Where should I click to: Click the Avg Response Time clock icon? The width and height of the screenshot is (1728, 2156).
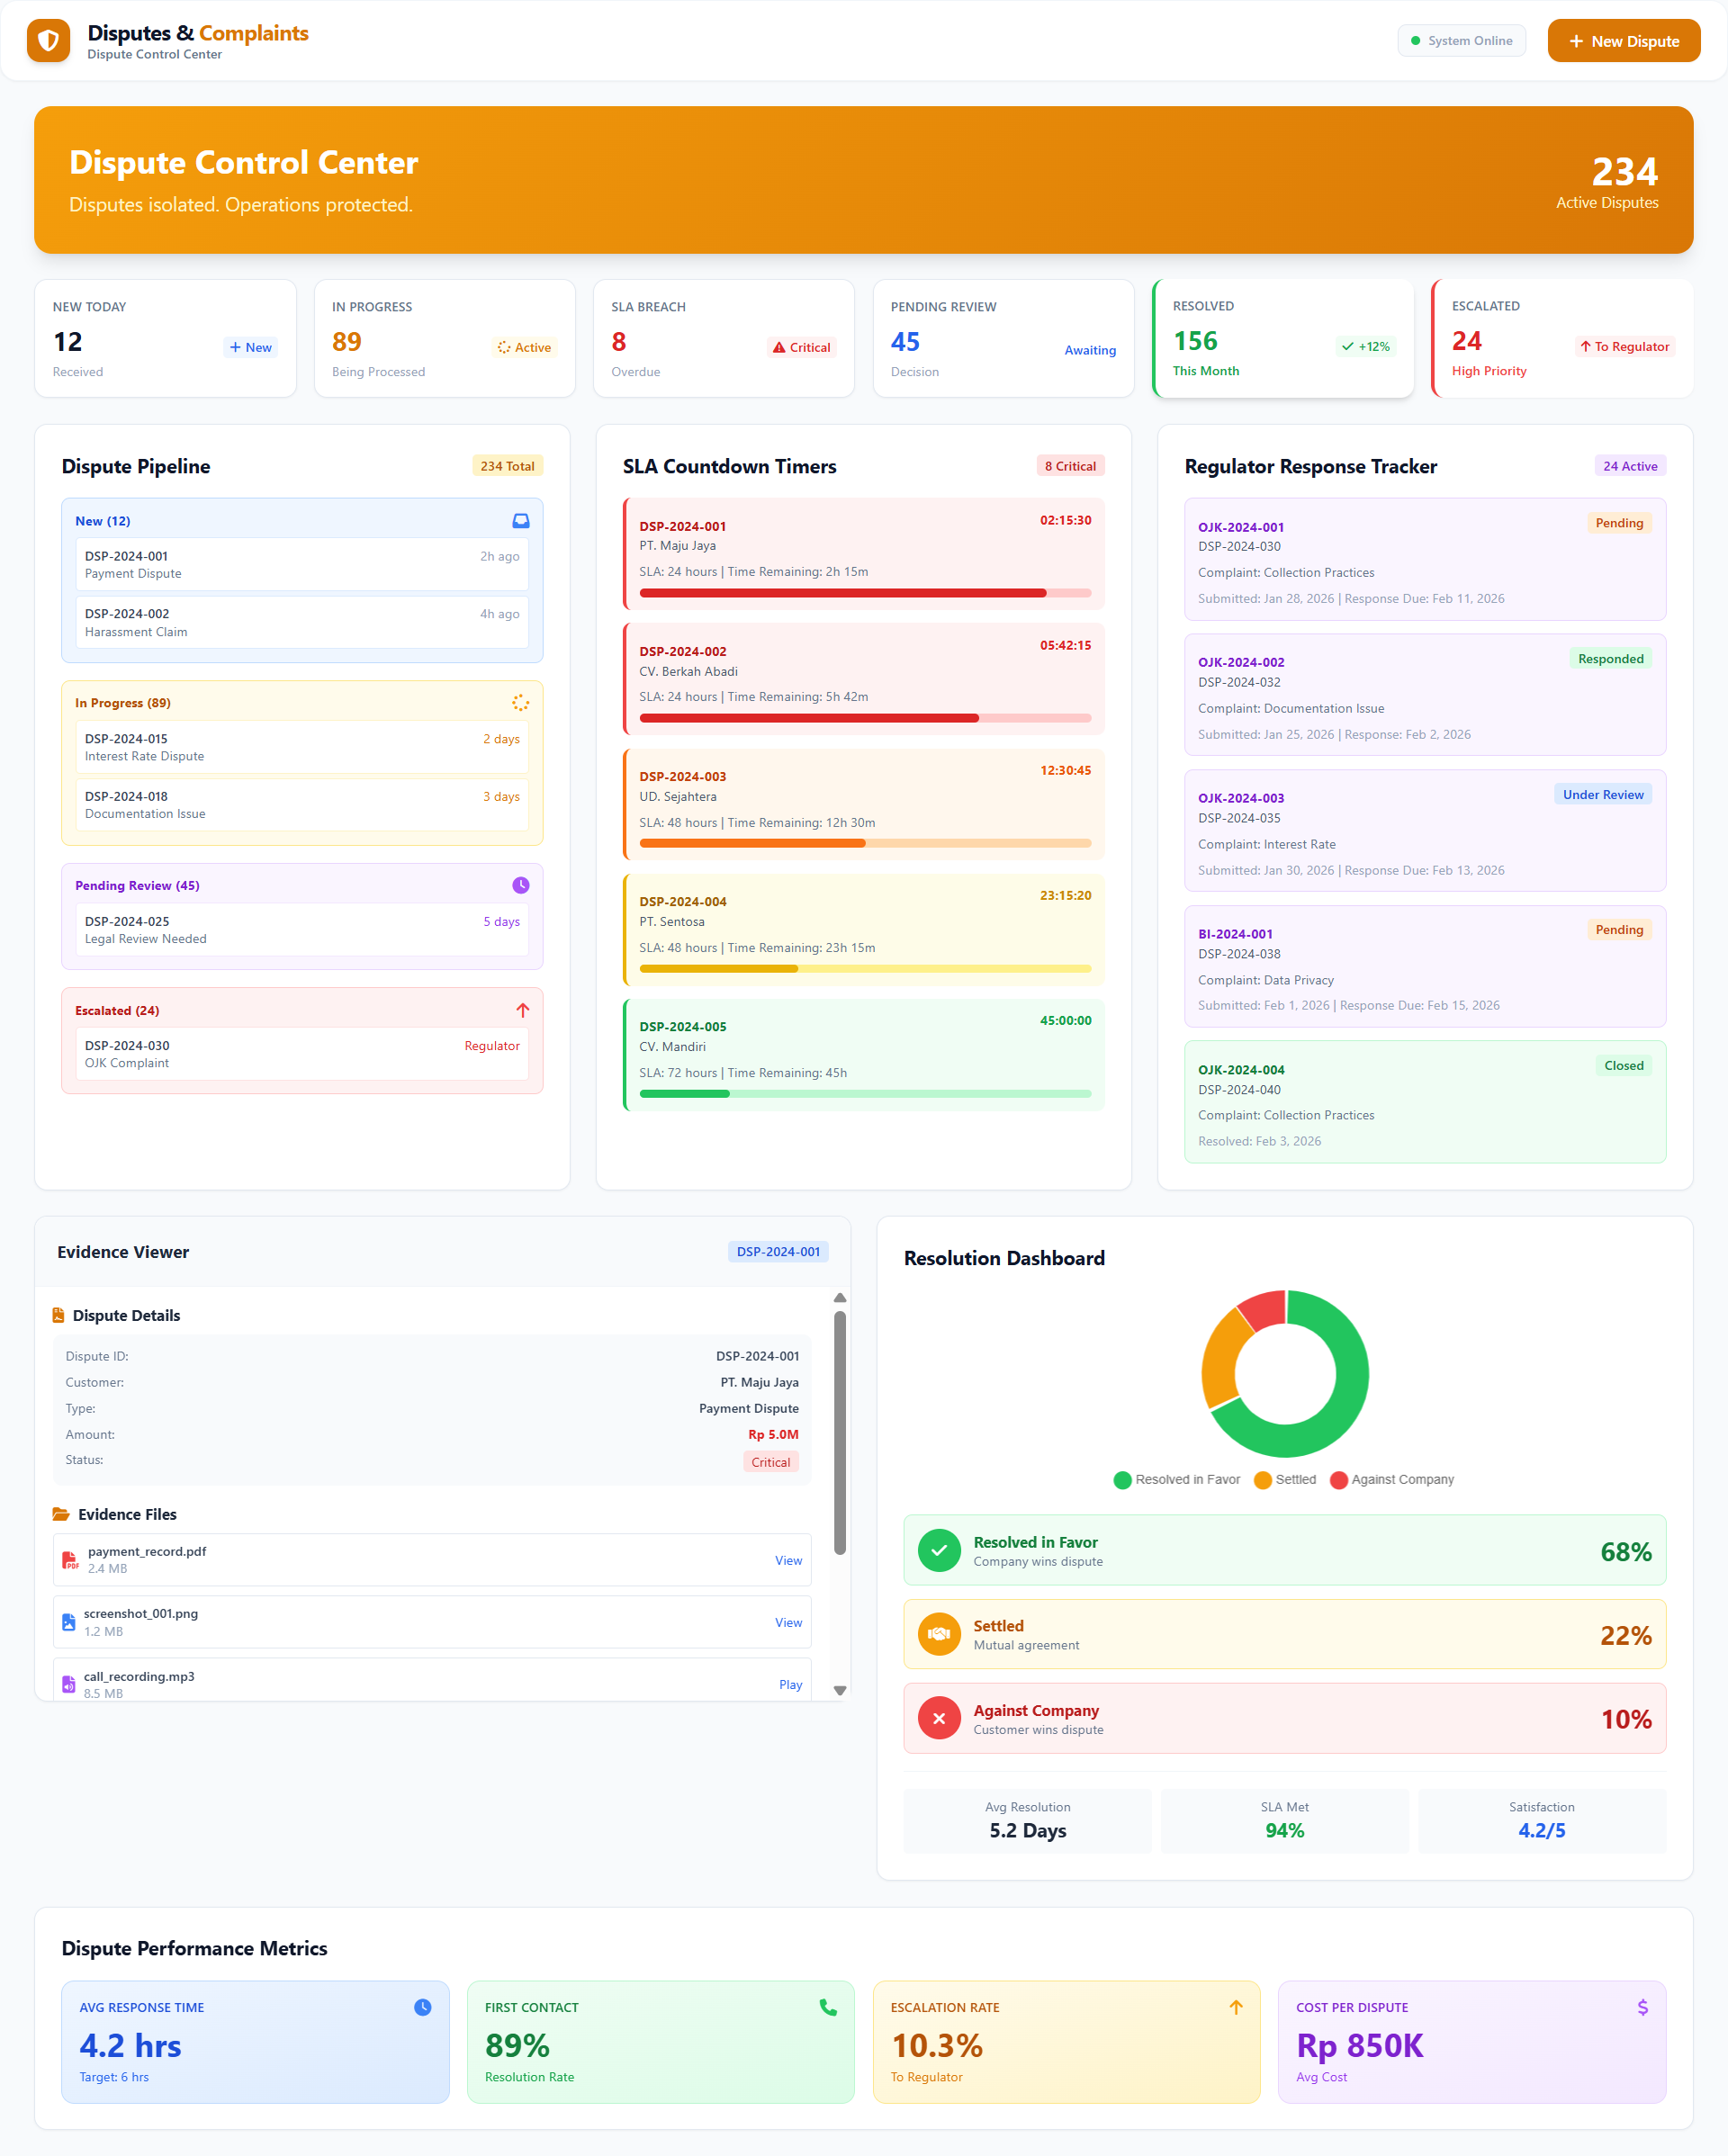tap(423, 2007)
